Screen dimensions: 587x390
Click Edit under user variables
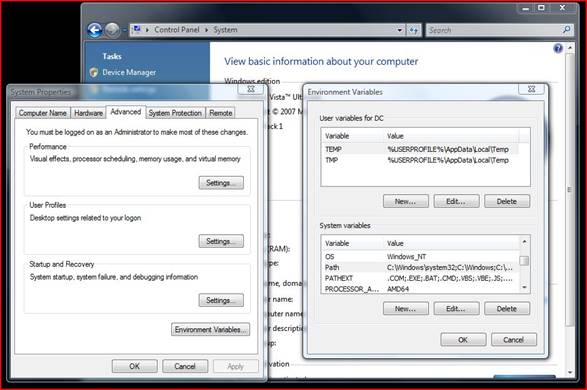pyautogui.click(x=456, y=201)
